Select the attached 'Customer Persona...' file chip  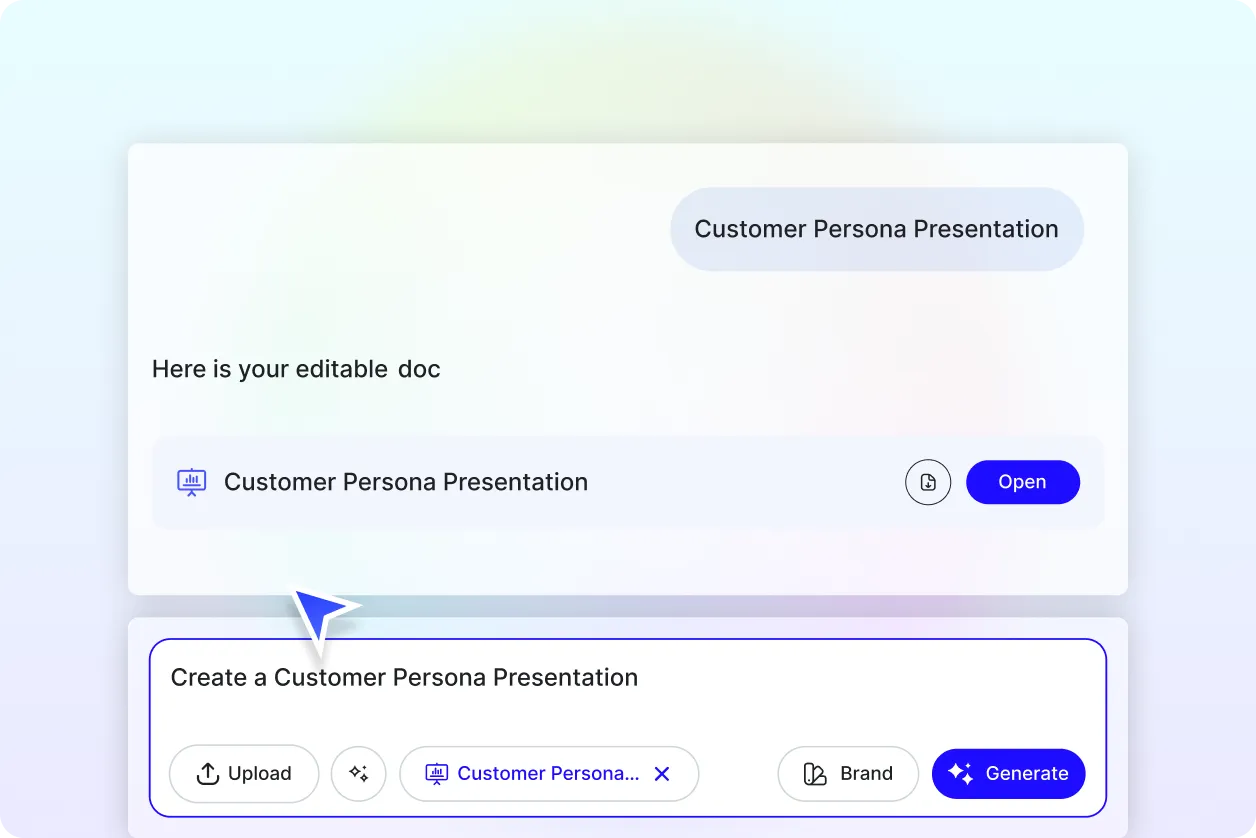548,773
